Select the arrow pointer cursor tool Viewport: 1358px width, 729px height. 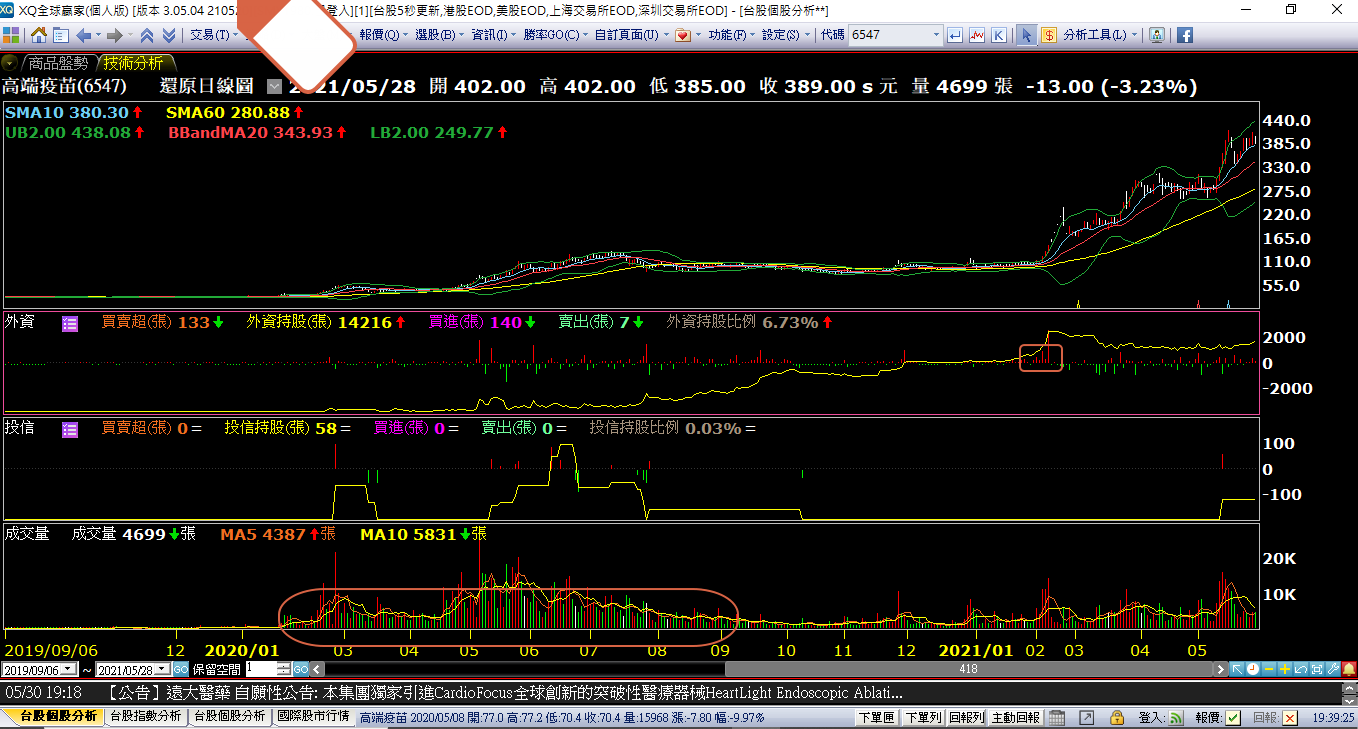[x=1026, y=35]
